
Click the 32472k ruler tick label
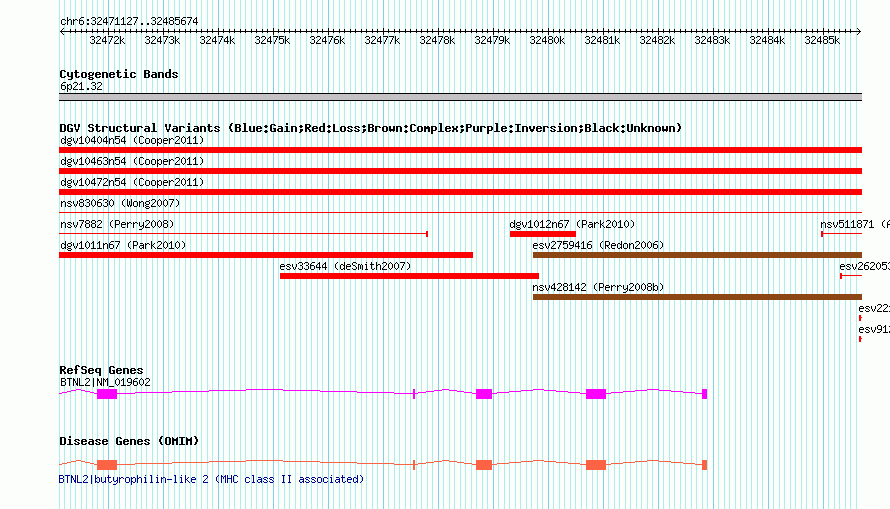click(x=107, y=40)
